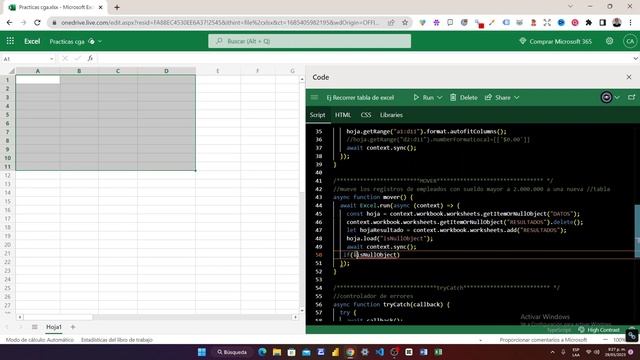Reload the page in Chrome

click(x=37, y=22)
